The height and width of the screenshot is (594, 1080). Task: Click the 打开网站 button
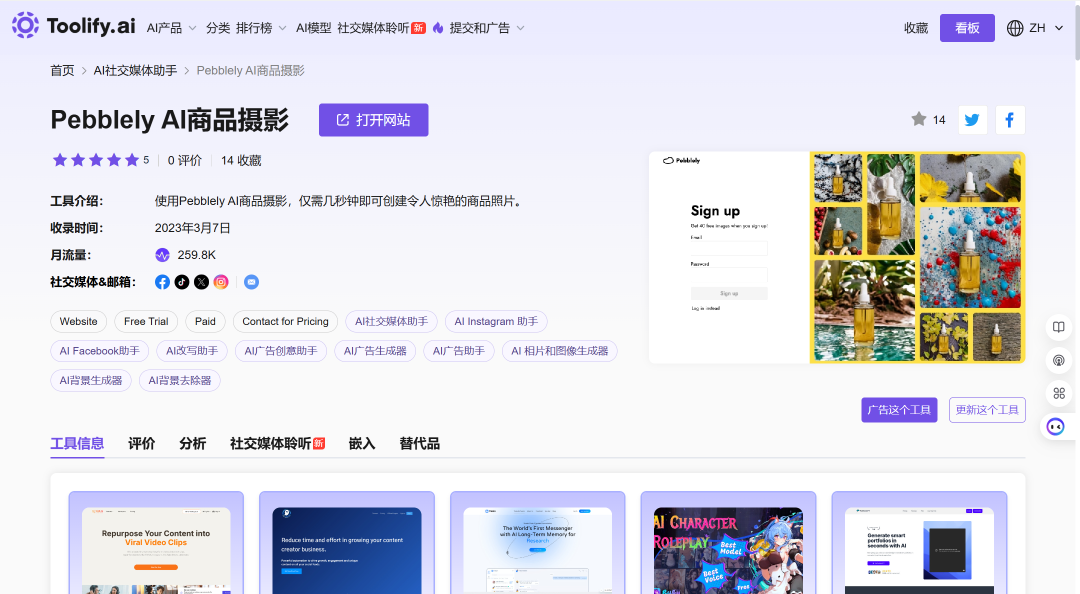(x=373, y=120)
